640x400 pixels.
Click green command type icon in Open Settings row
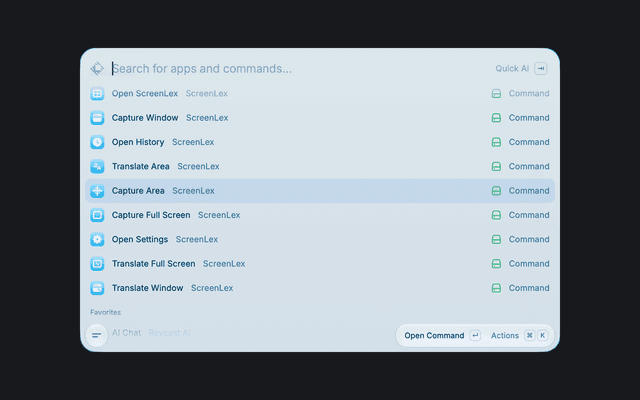(x=496, y=239)
